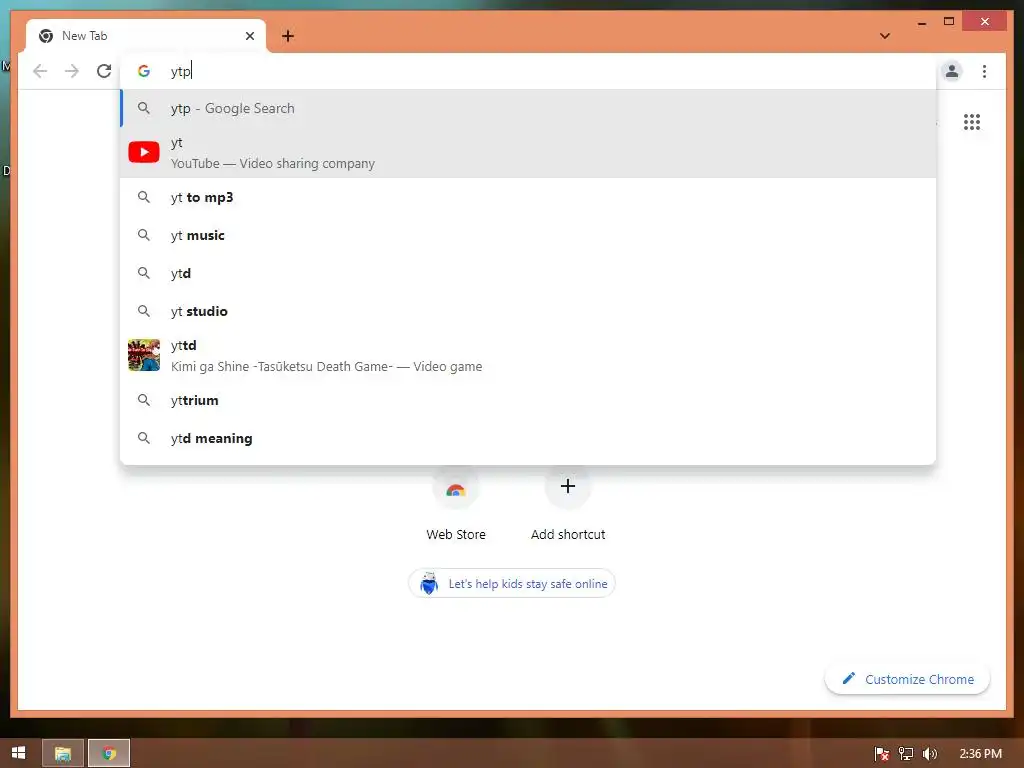
Task: Click the network tray icon
Action: 906,754
